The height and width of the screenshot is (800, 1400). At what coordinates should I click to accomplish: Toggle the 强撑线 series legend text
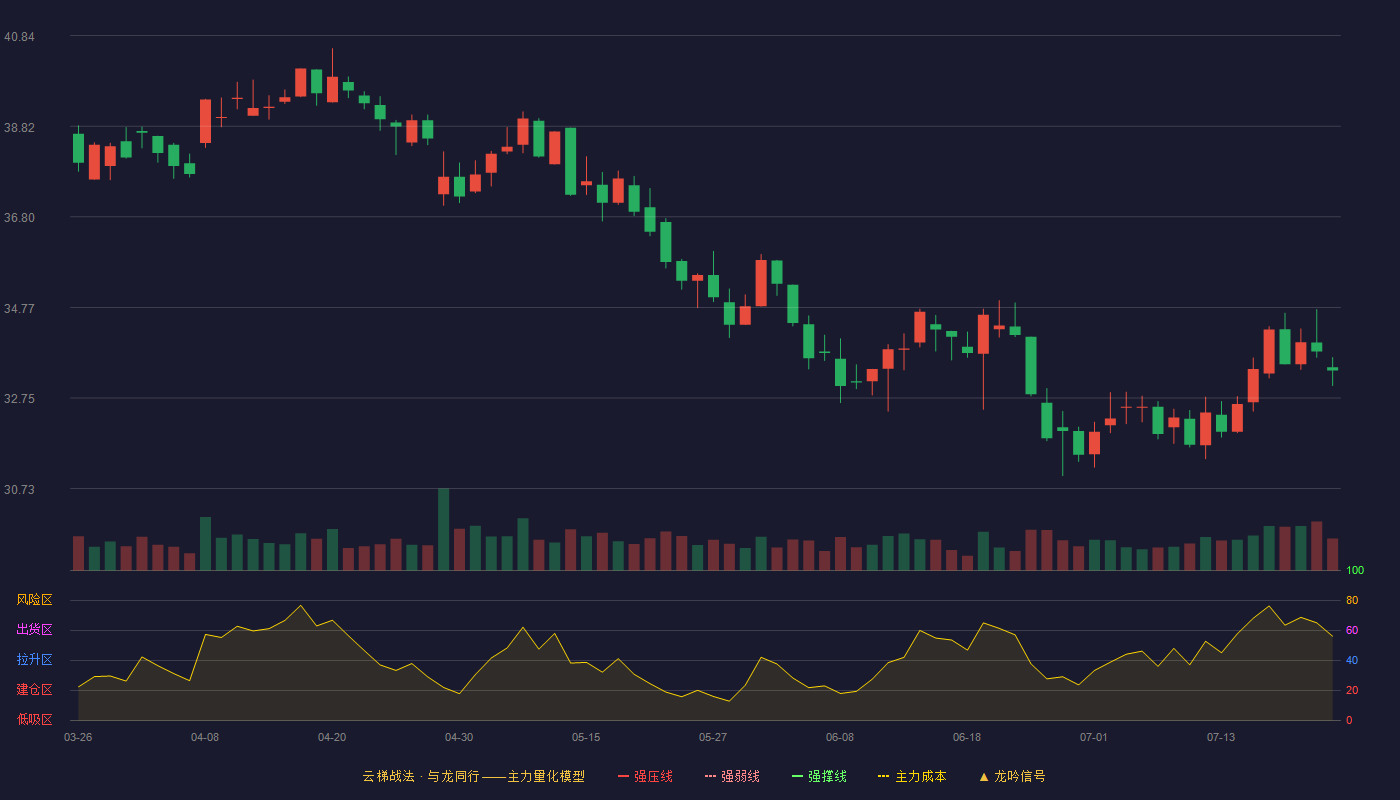tap(827, 776)
